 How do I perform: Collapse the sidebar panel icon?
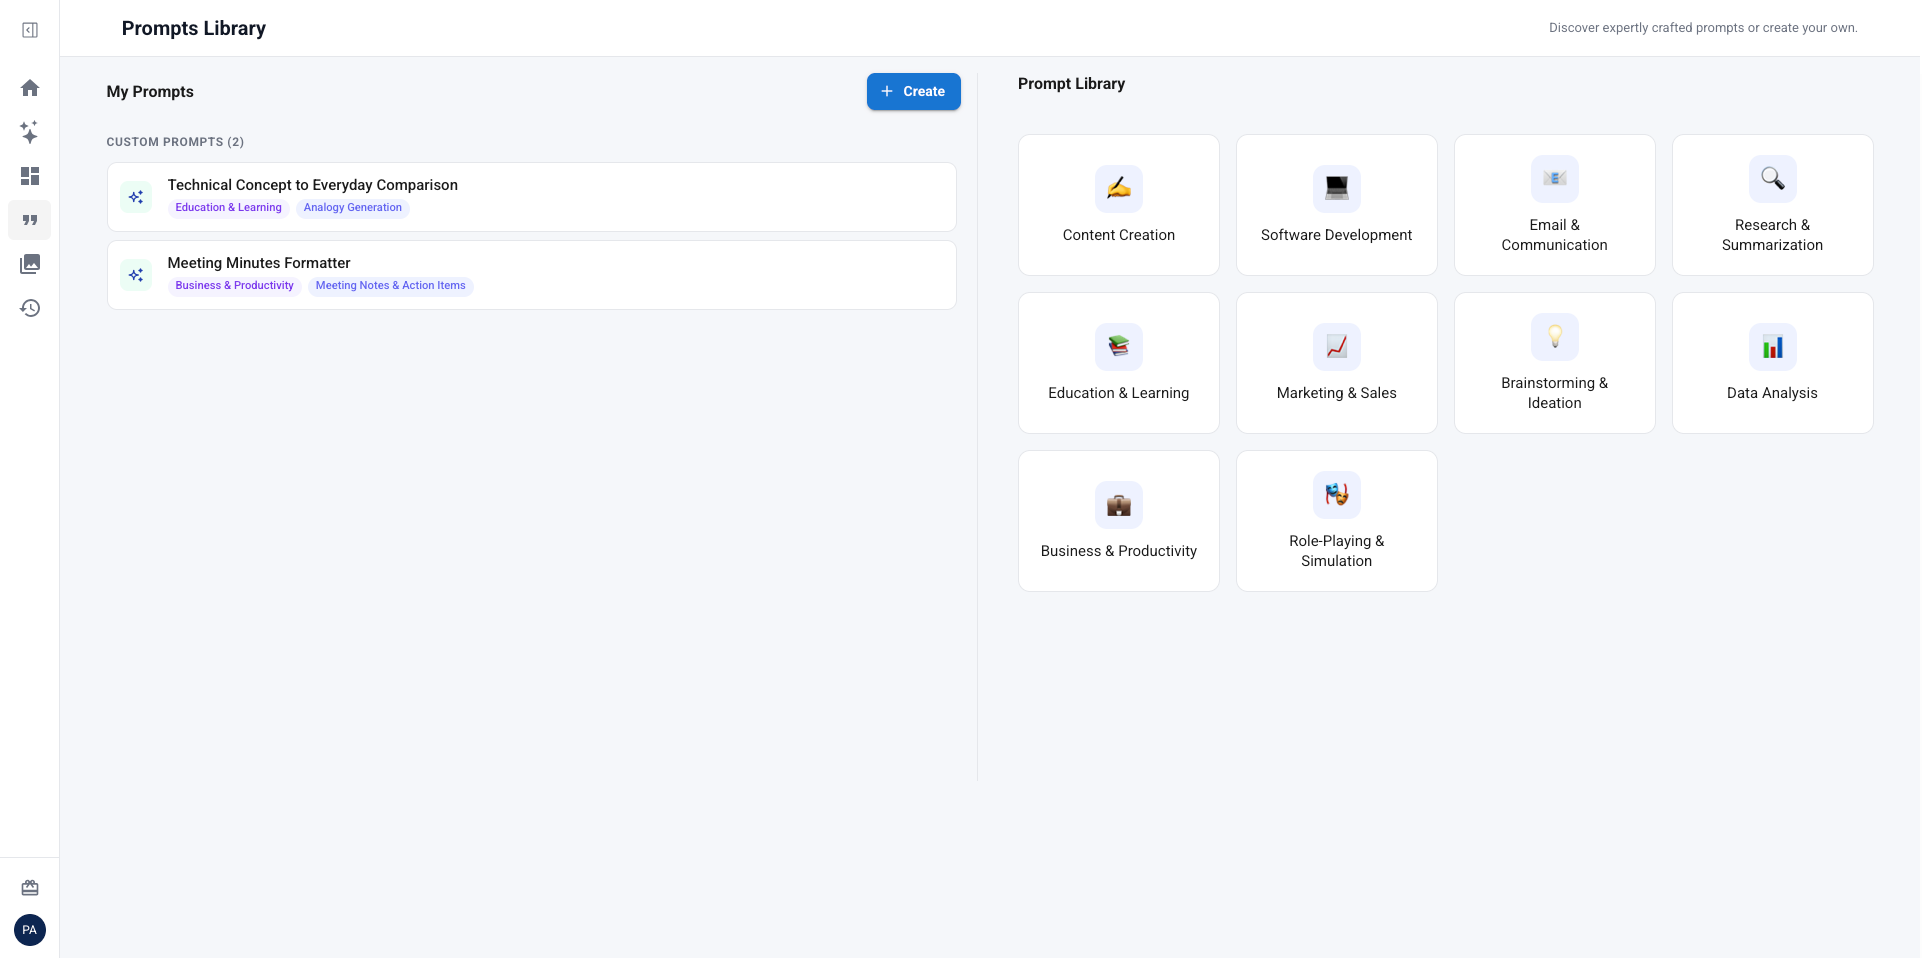[30, 30]
